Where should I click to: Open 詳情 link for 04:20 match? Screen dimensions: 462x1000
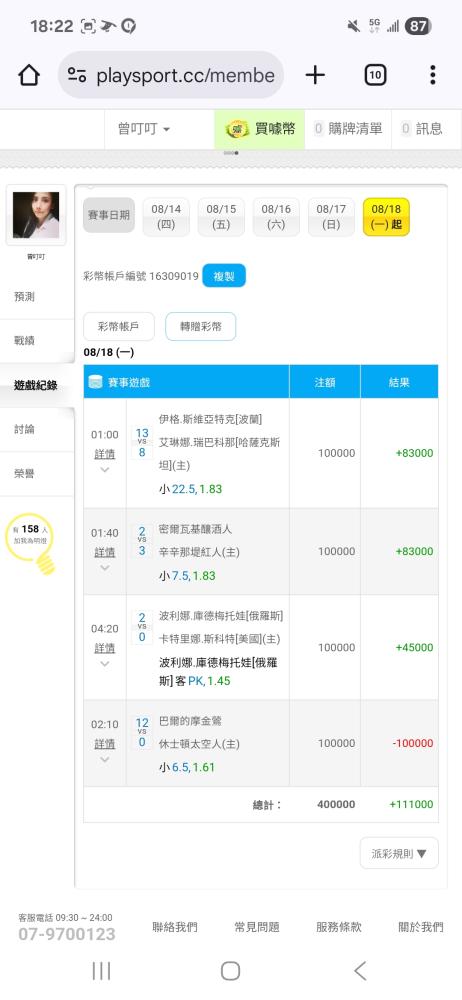coord(105,648)
